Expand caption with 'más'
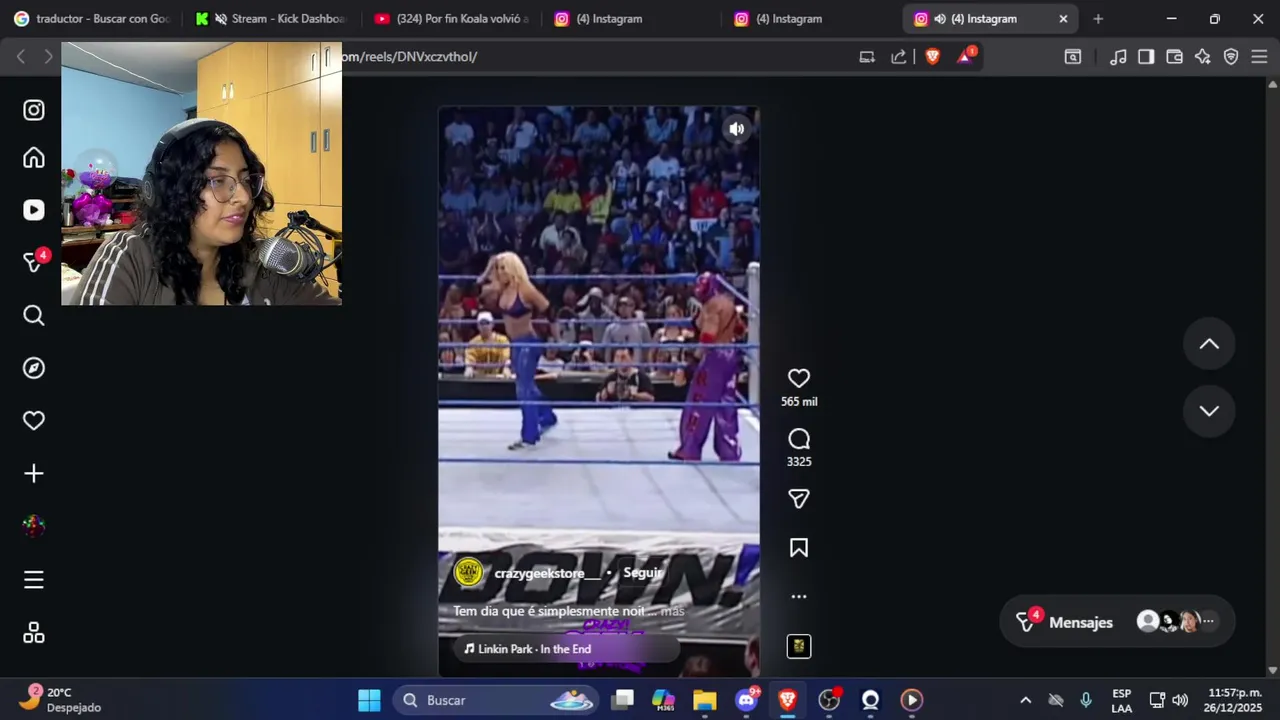 (672, 611)
